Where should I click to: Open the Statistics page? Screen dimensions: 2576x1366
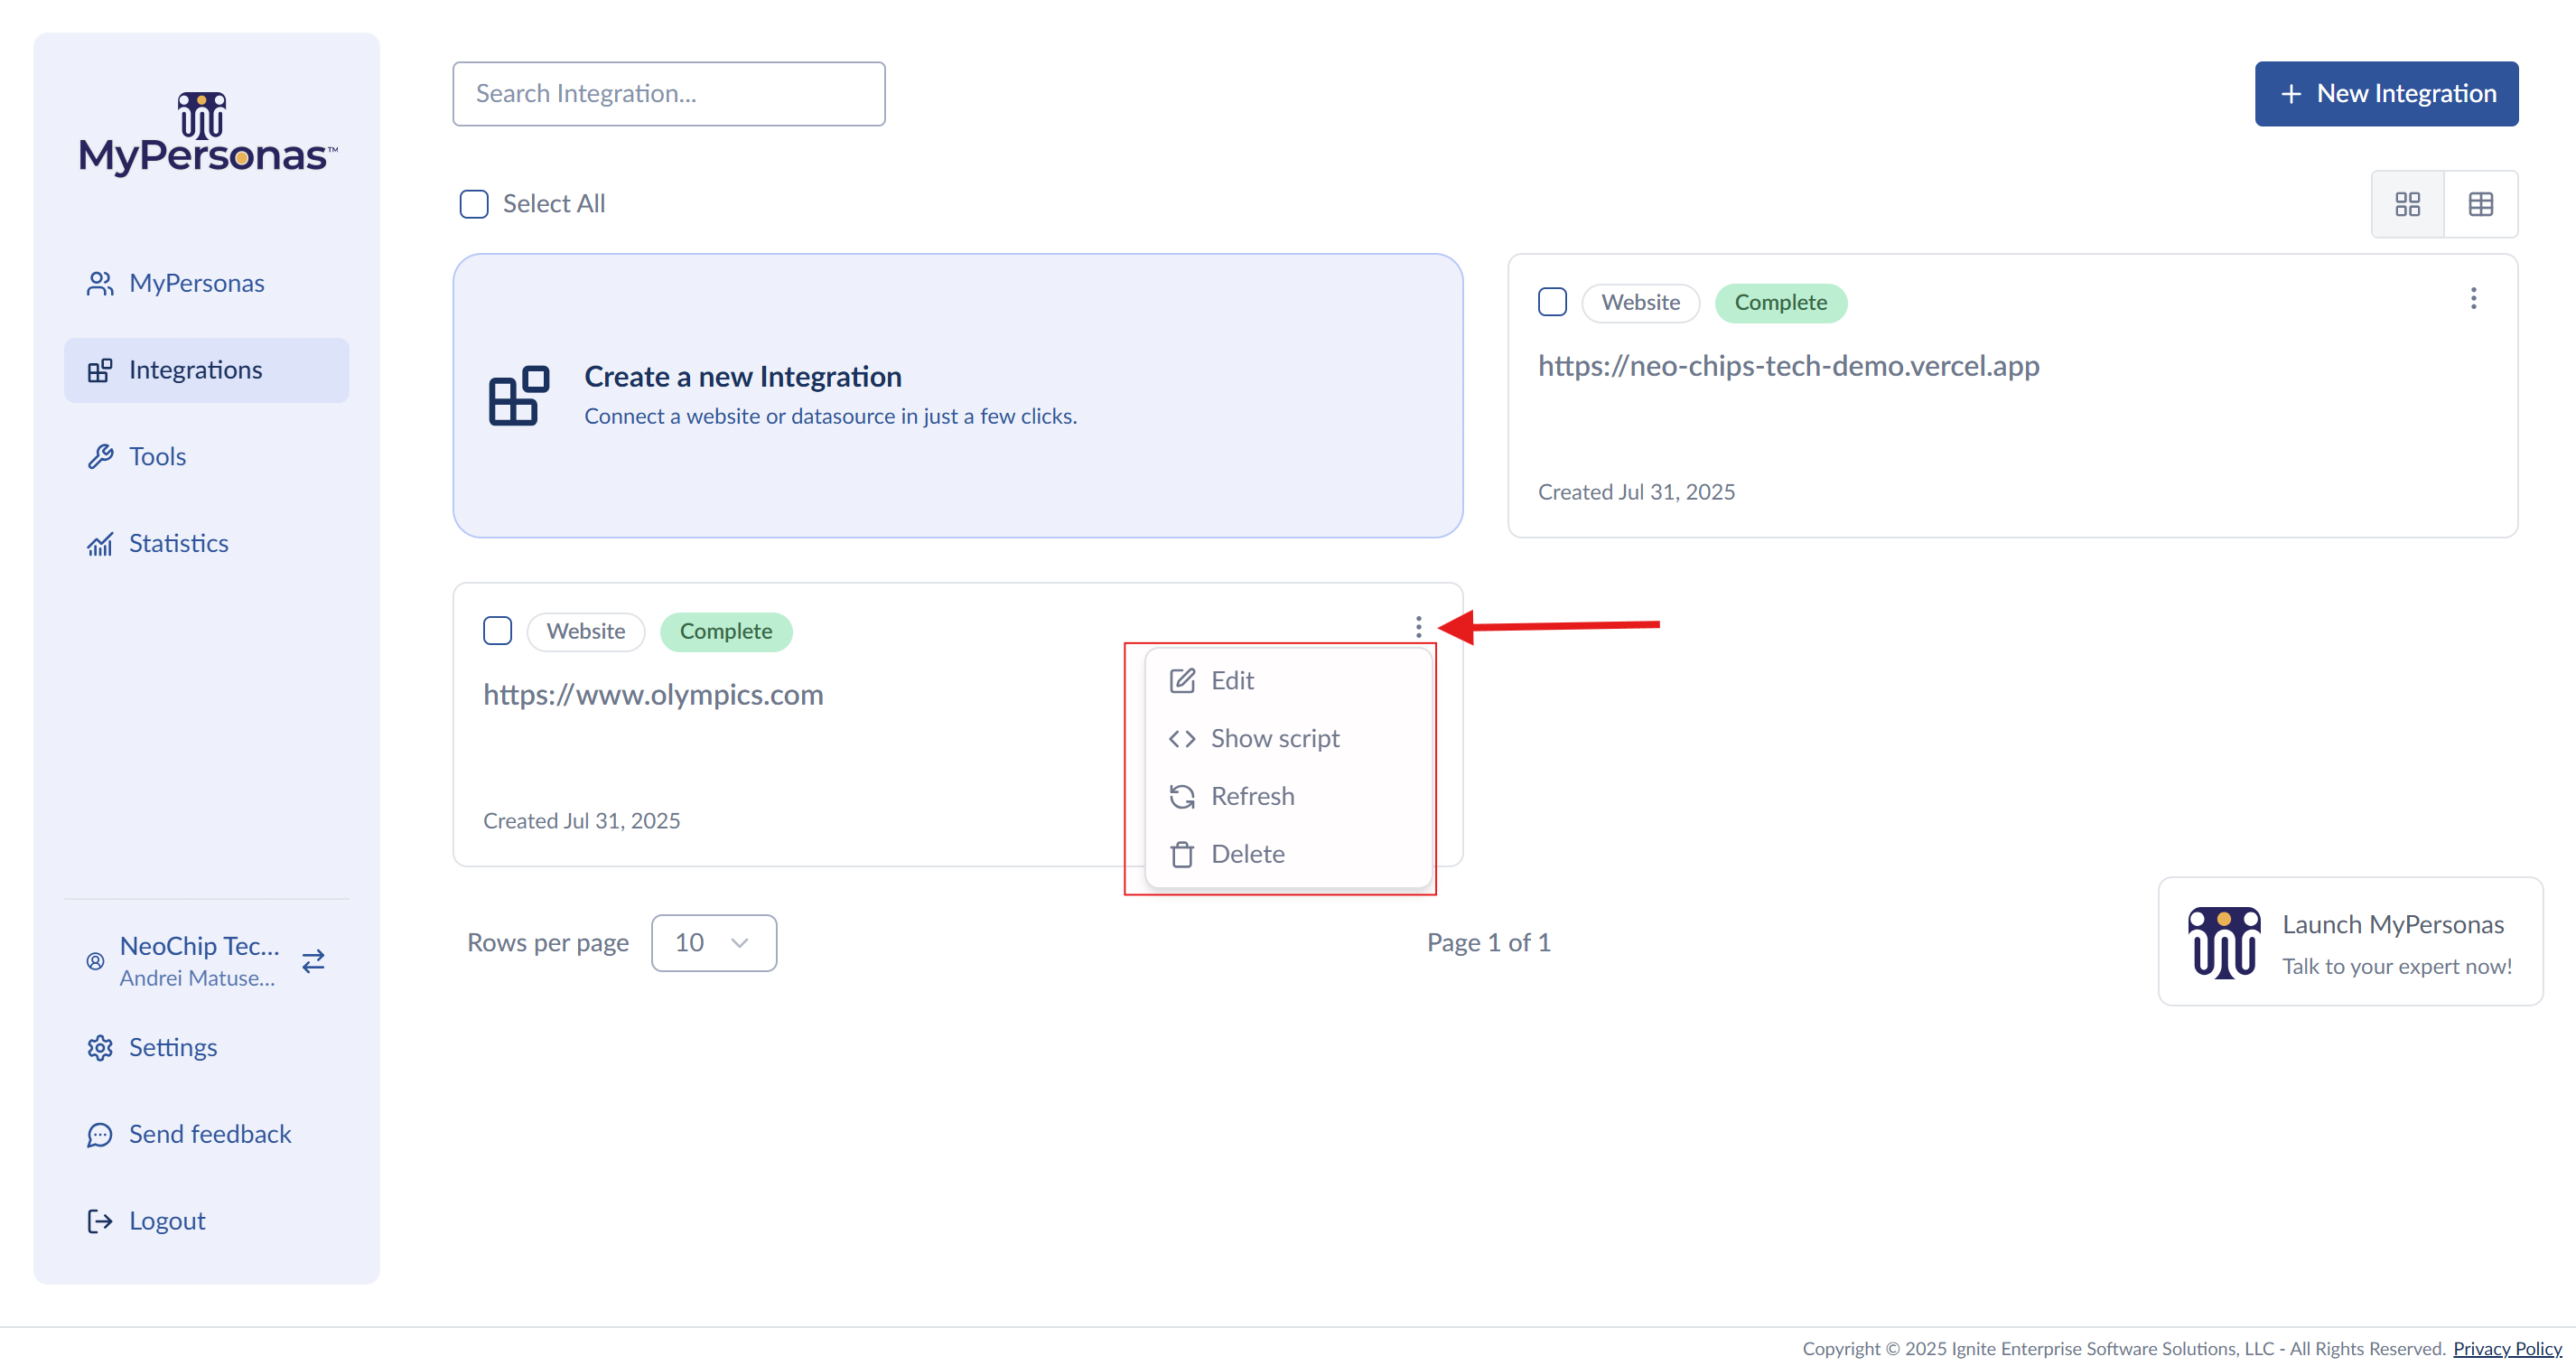(x=206, y=543)
